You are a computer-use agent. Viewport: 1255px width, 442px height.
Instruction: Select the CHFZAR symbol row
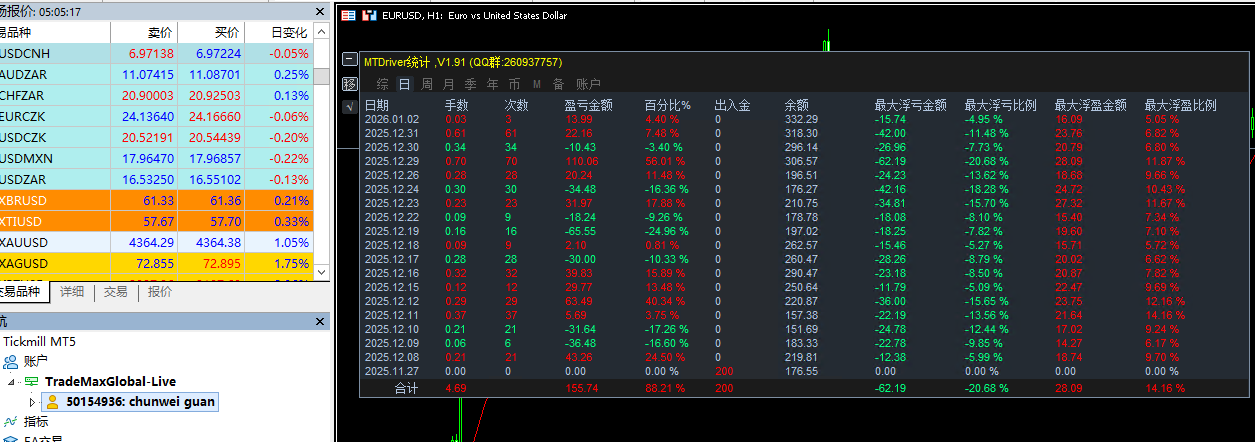[x=156, y=96]
